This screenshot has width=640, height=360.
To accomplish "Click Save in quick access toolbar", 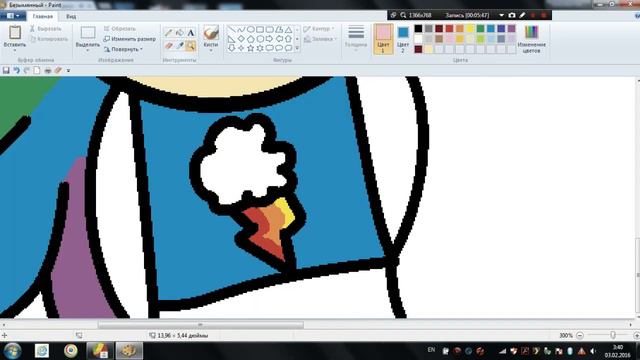I will pos(6,70).
